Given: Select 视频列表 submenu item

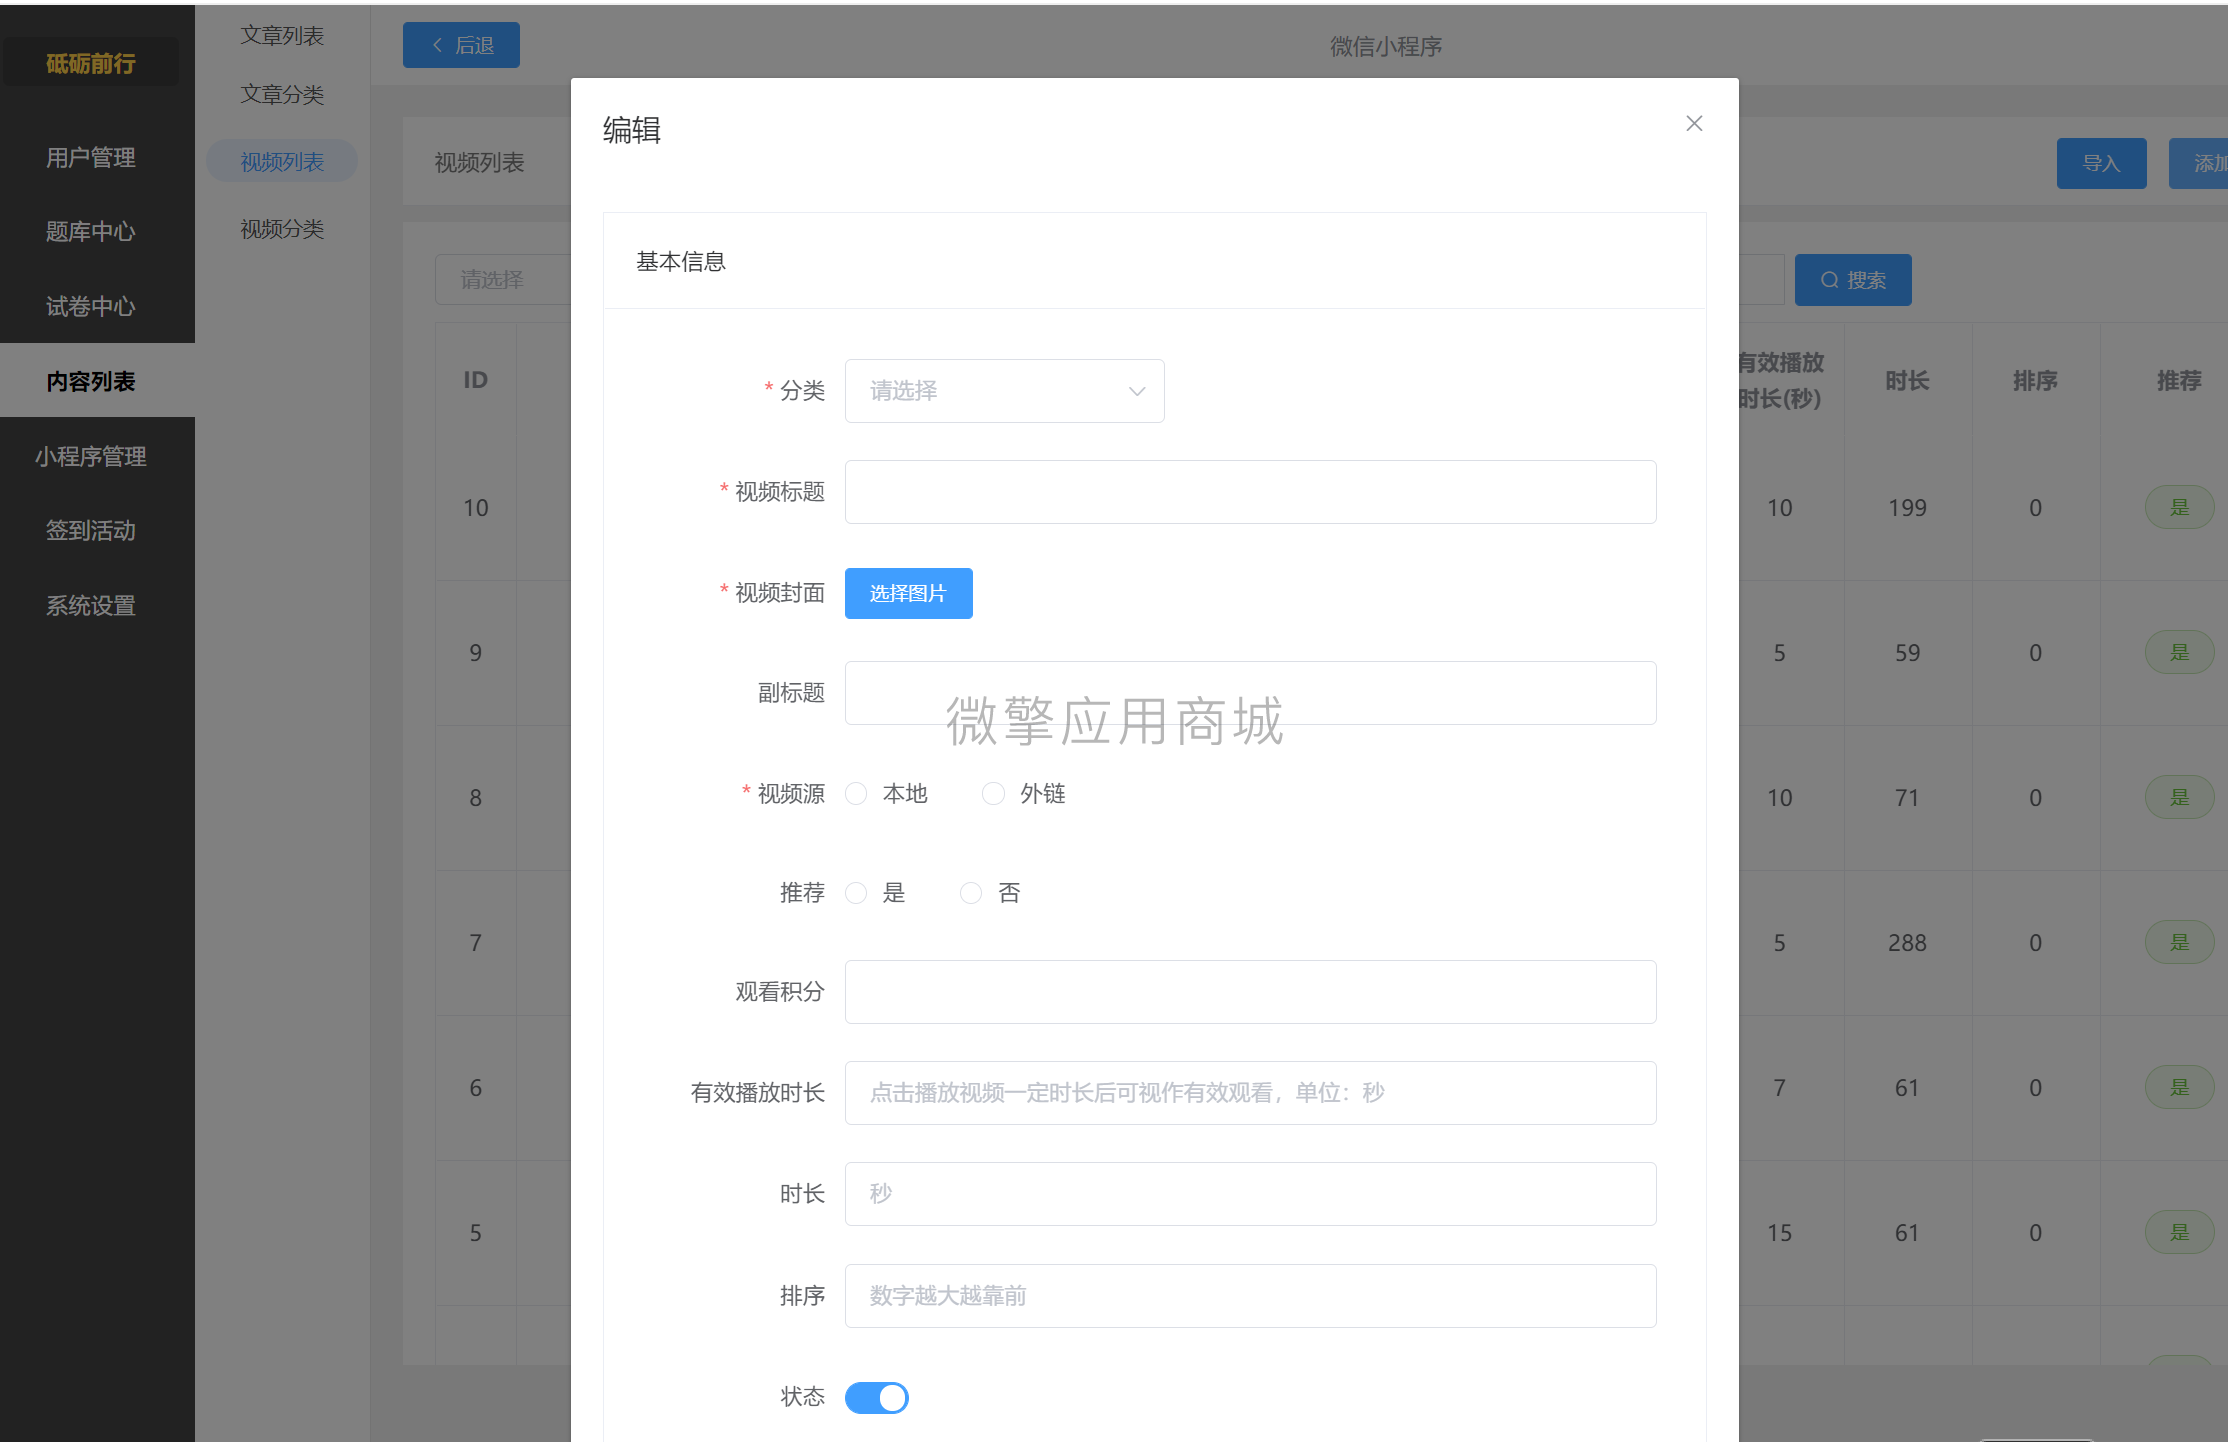Looking at the screenshot, I should [x=282, y=162].
